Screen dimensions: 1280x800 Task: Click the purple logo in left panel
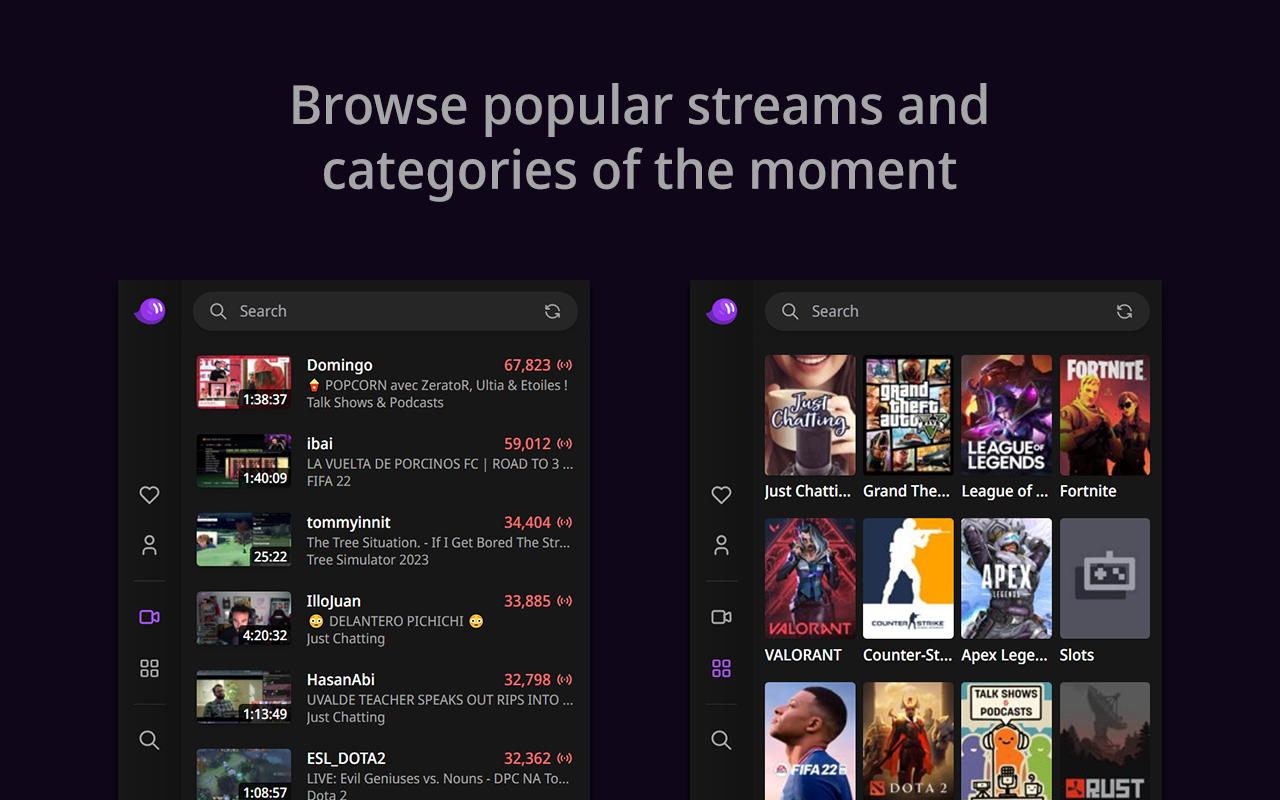[x=150, y=311]
